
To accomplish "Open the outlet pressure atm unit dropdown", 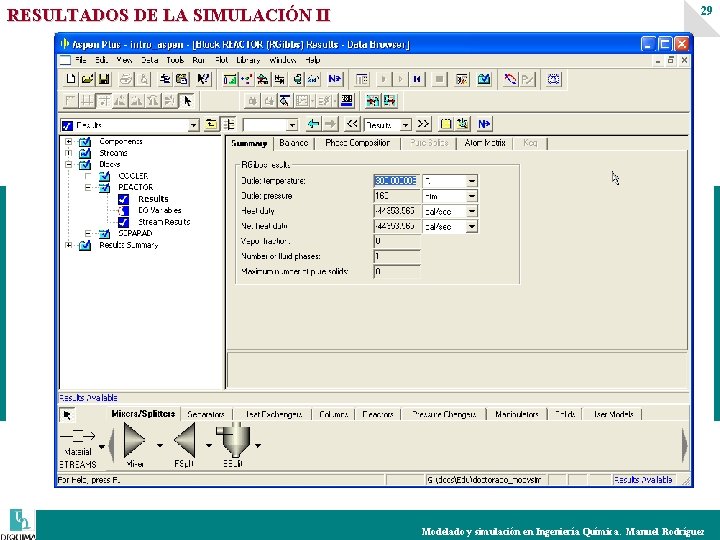I will pos(472,196).
